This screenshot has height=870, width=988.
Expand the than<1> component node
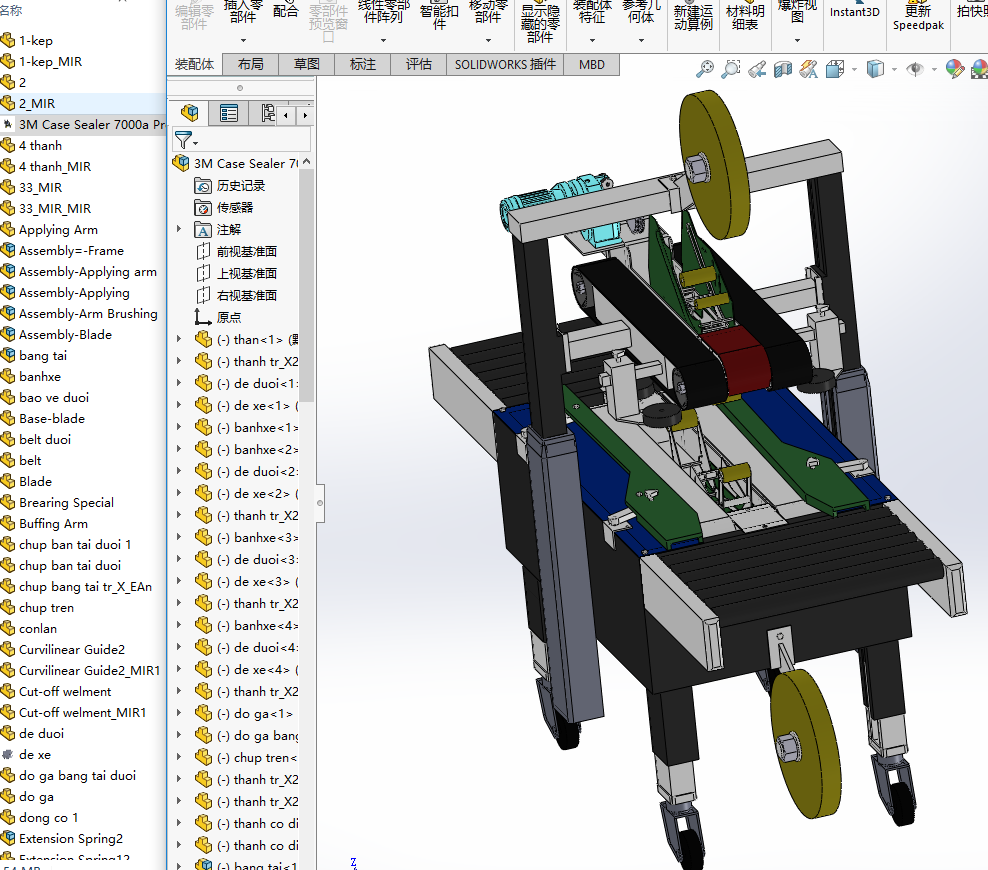(x=180, y=339)
